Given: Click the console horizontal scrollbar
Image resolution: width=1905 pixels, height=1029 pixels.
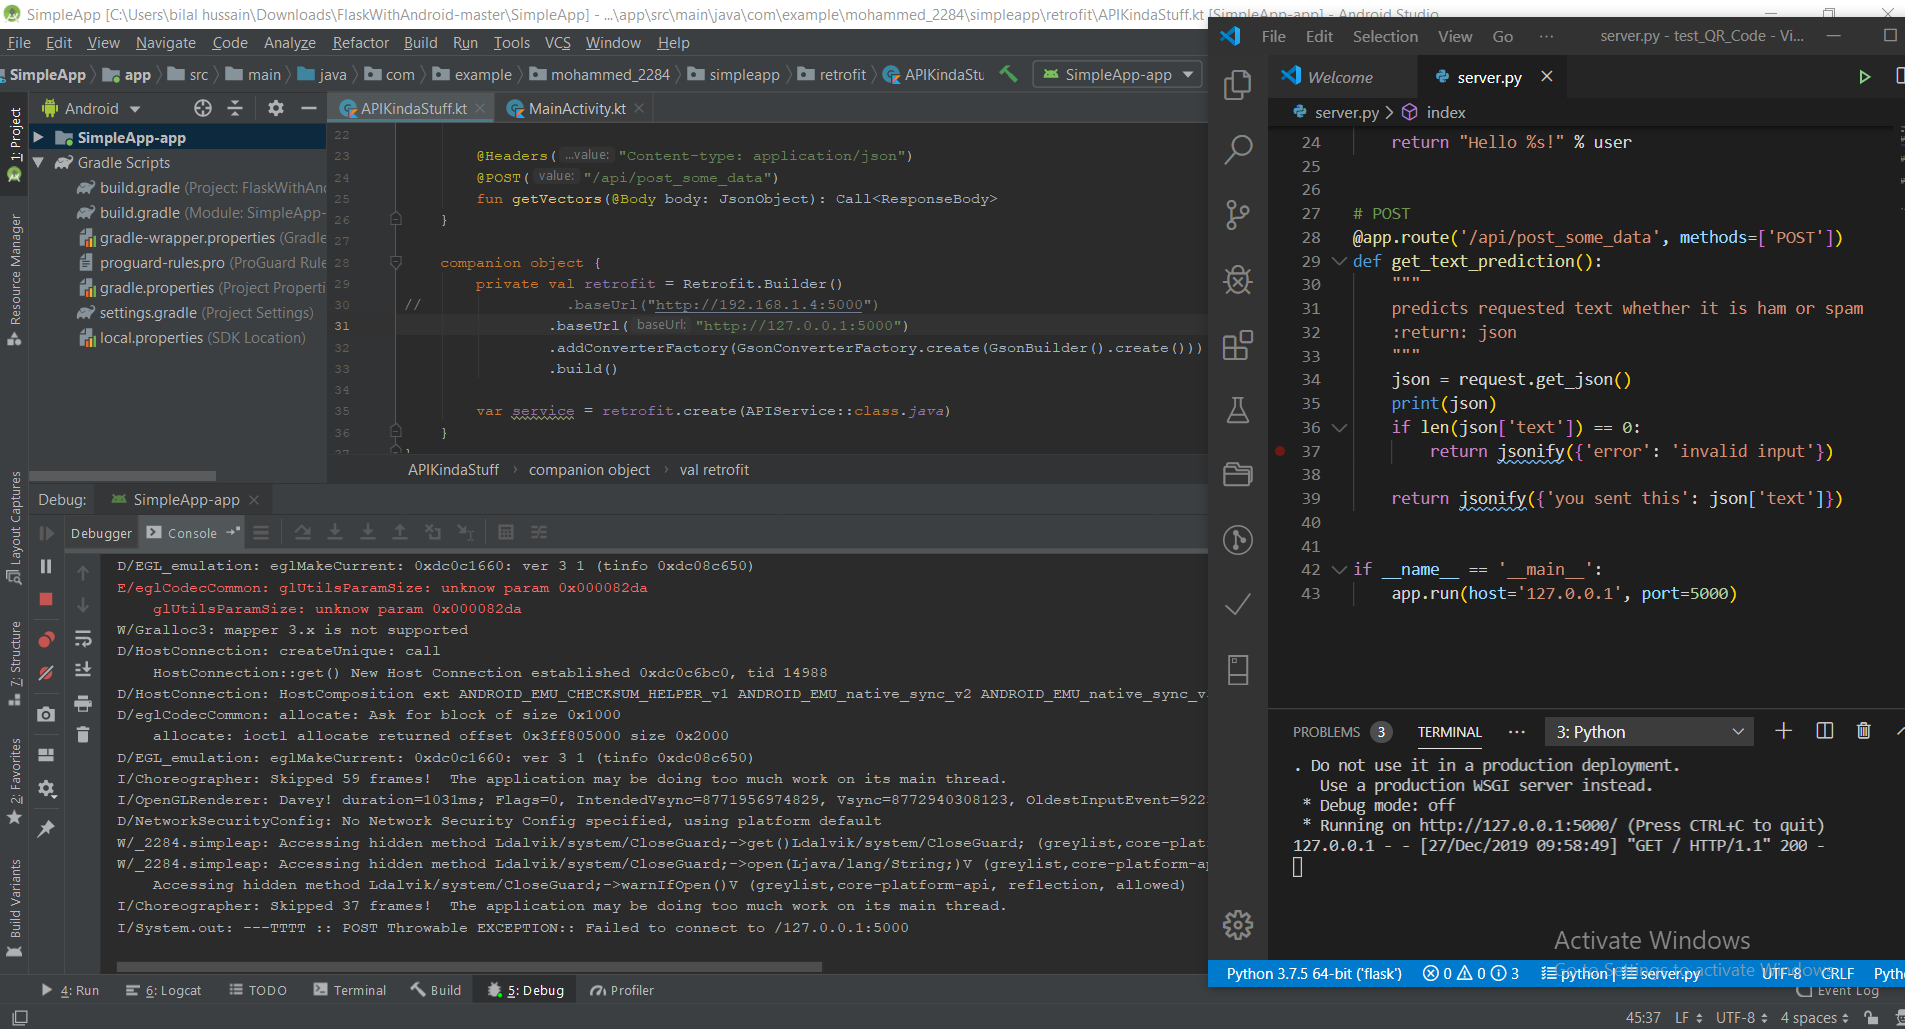Looking at the screenshot, I should (x=469, y=967).
